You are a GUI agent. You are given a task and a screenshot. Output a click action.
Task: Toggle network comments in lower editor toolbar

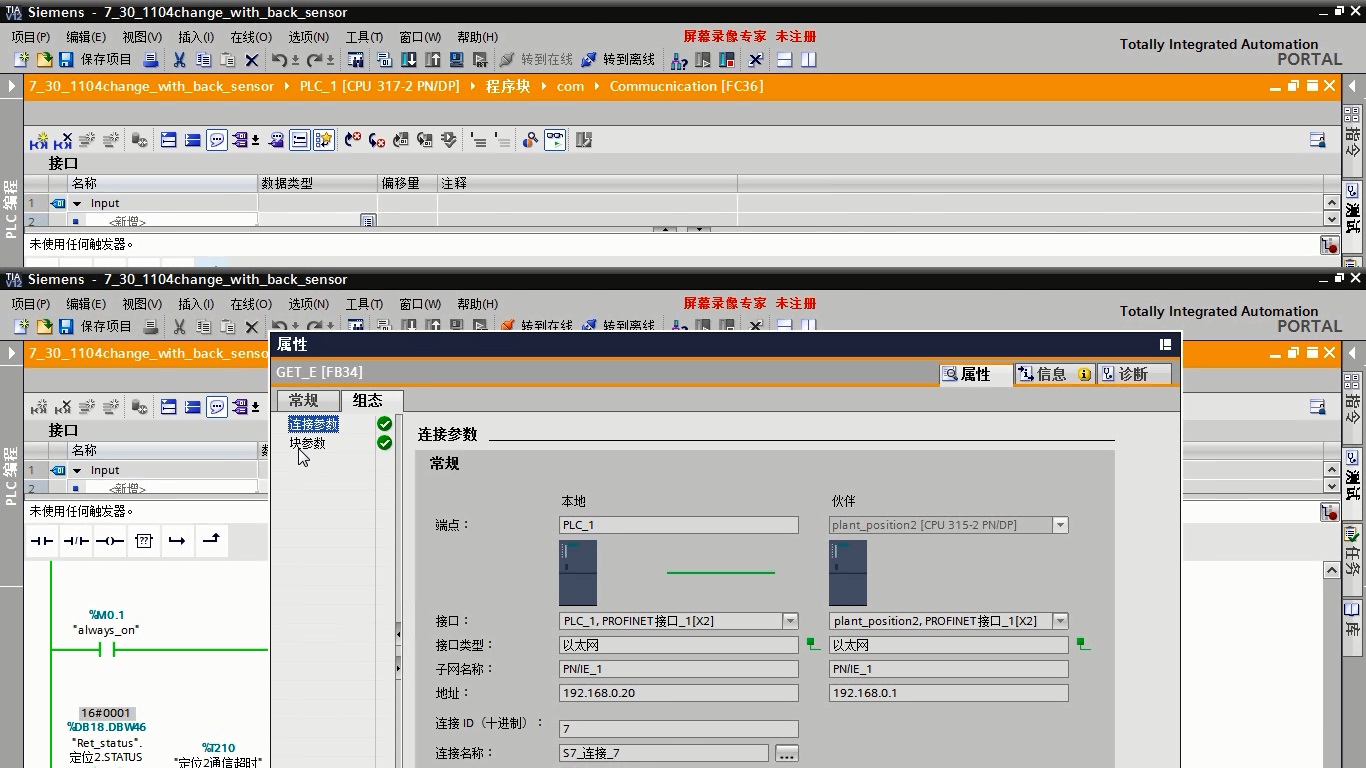(x=217, y=407)
